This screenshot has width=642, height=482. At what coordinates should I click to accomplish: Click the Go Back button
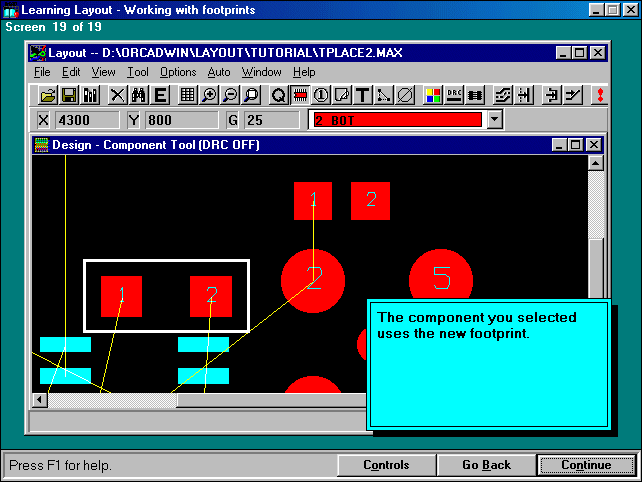pos(486,465)
